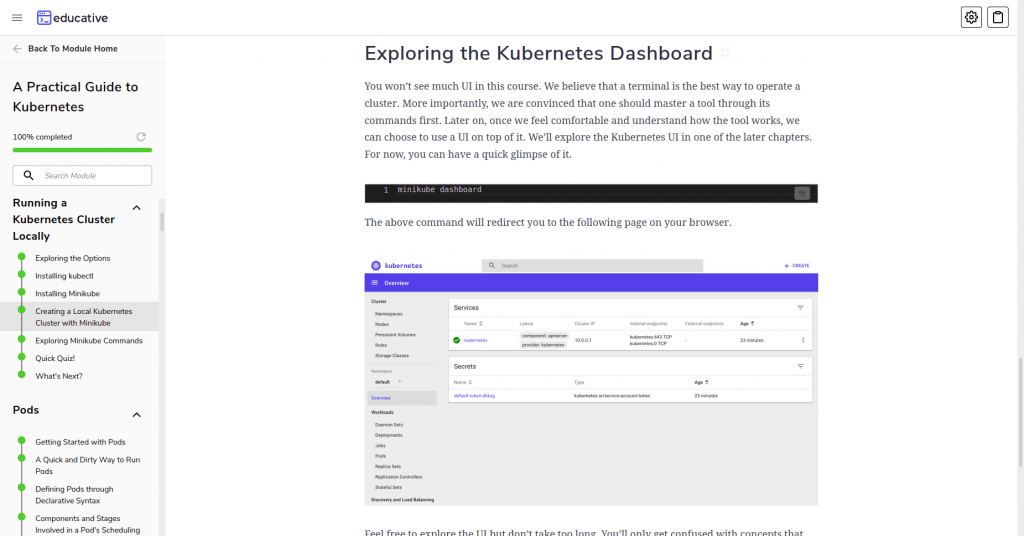Click the Search Module input field

click(82, 175)
